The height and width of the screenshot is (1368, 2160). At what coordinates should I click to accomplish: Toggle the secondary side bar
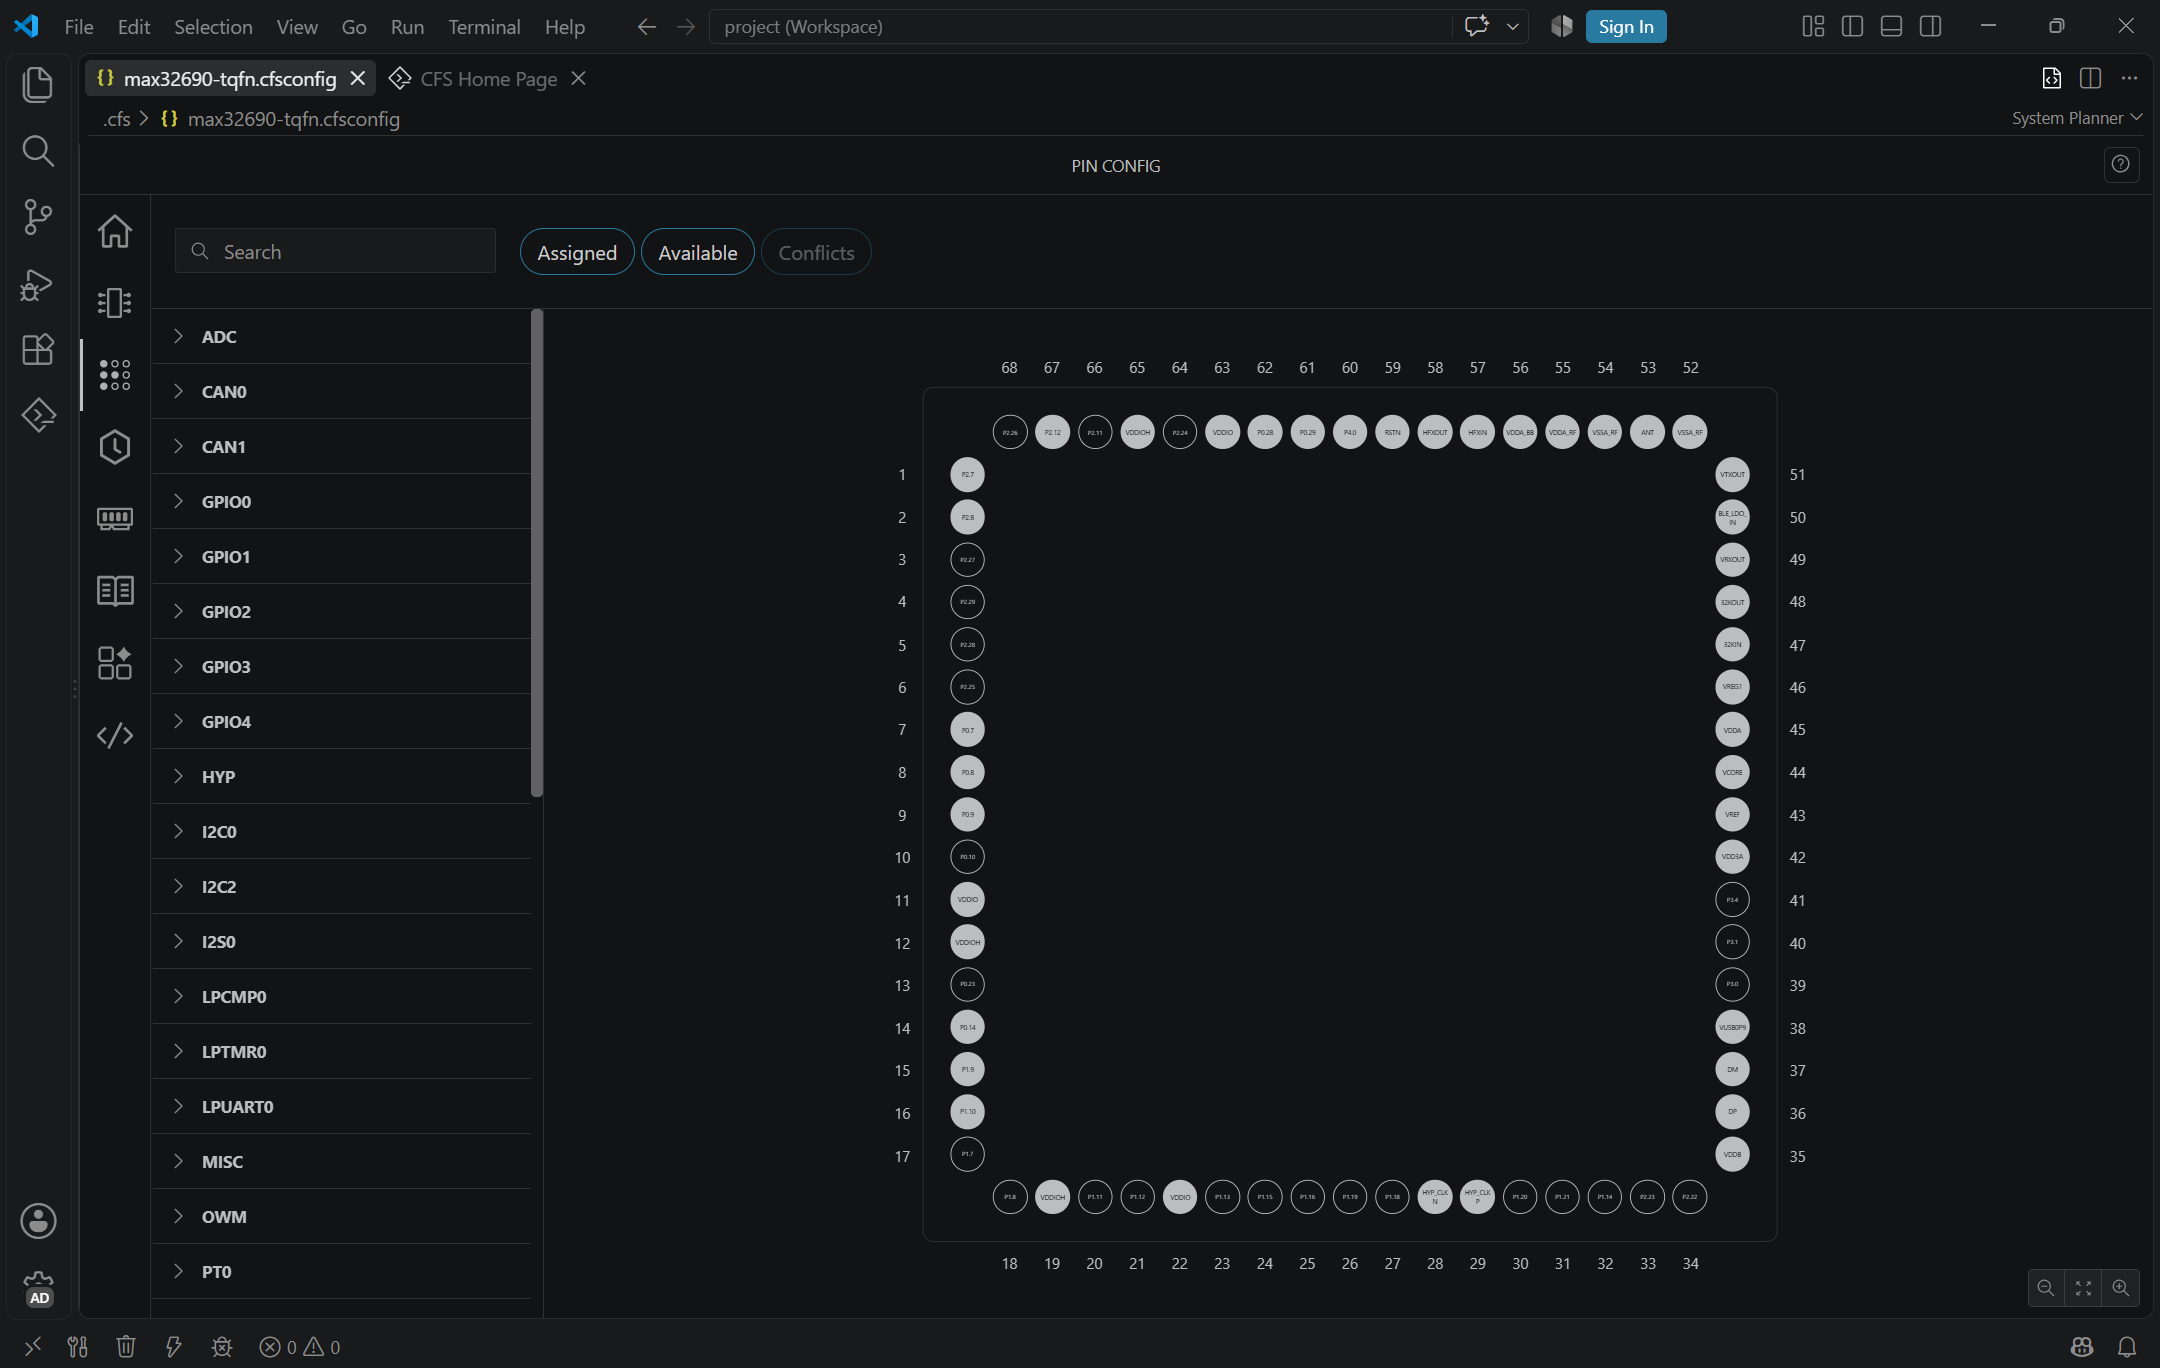pyautogui.click(x=1930, y=27)
